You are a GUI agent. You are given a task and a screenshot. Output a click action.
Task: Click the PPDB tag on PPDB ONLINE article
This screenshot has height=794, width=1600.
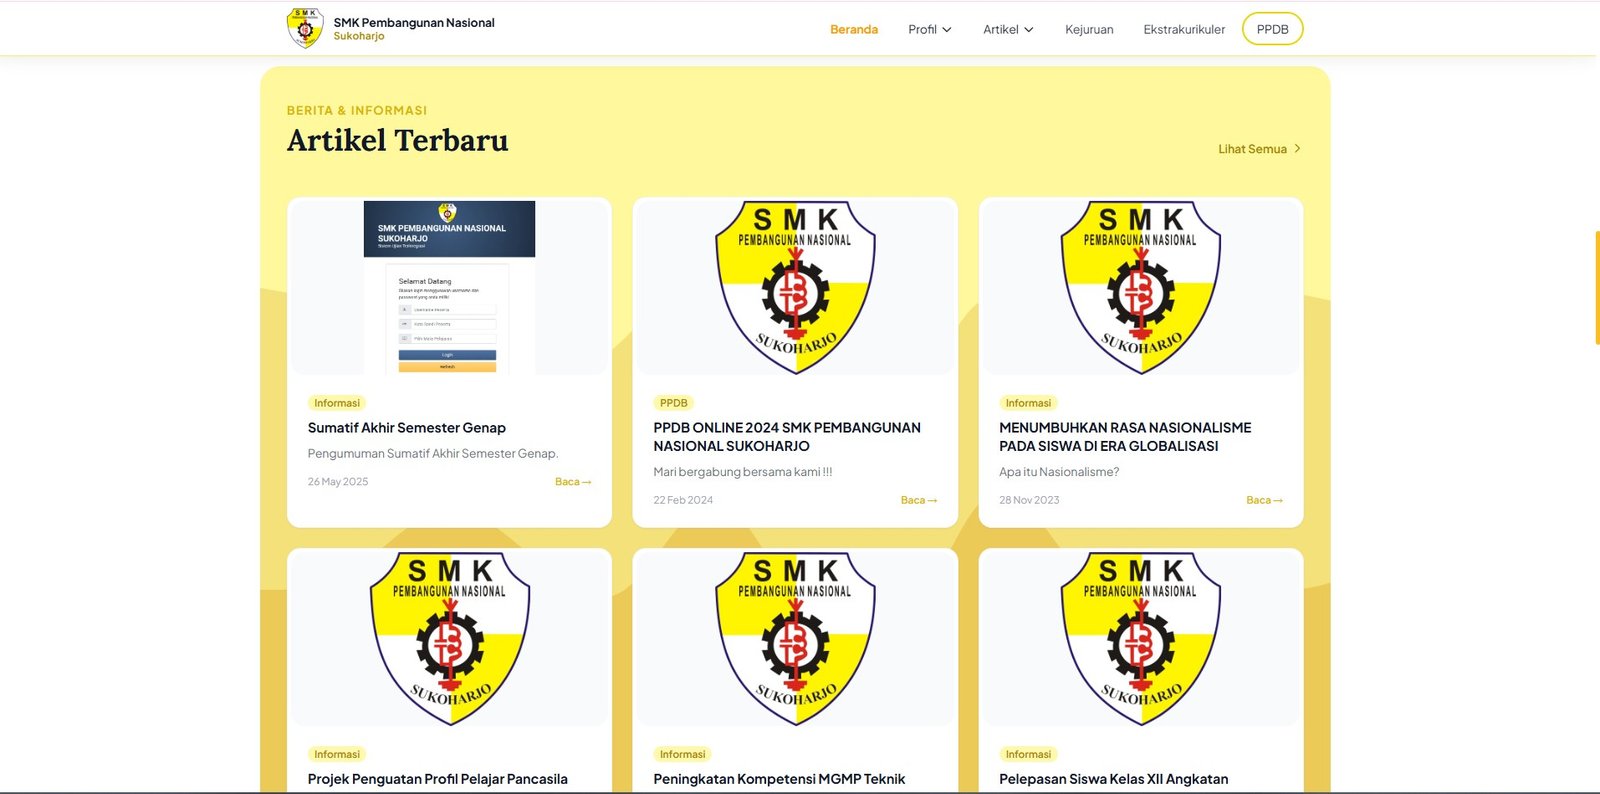(x=673, y=403)
